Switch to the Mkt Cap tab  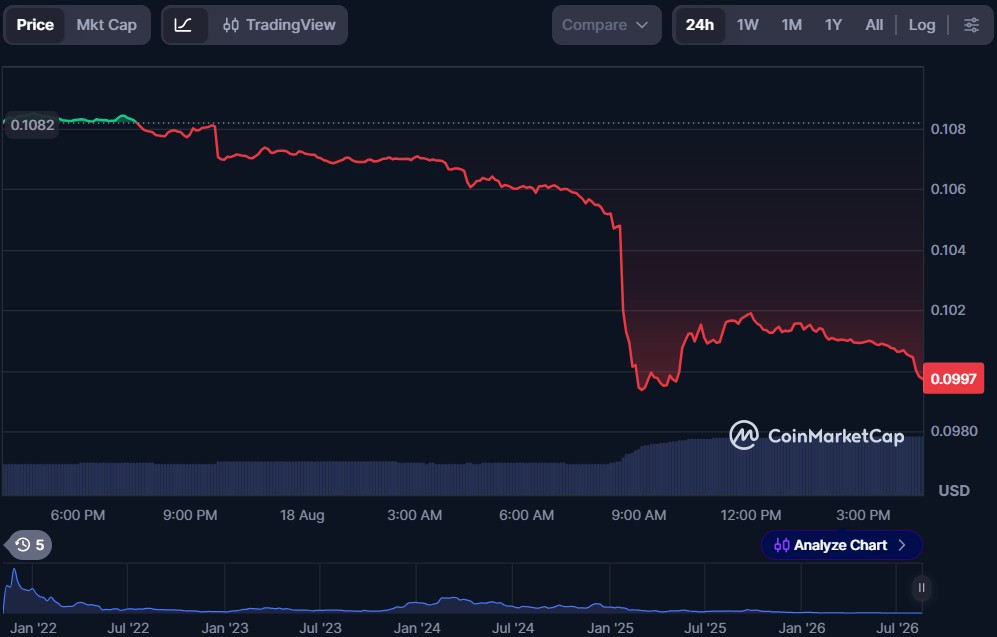106,25
